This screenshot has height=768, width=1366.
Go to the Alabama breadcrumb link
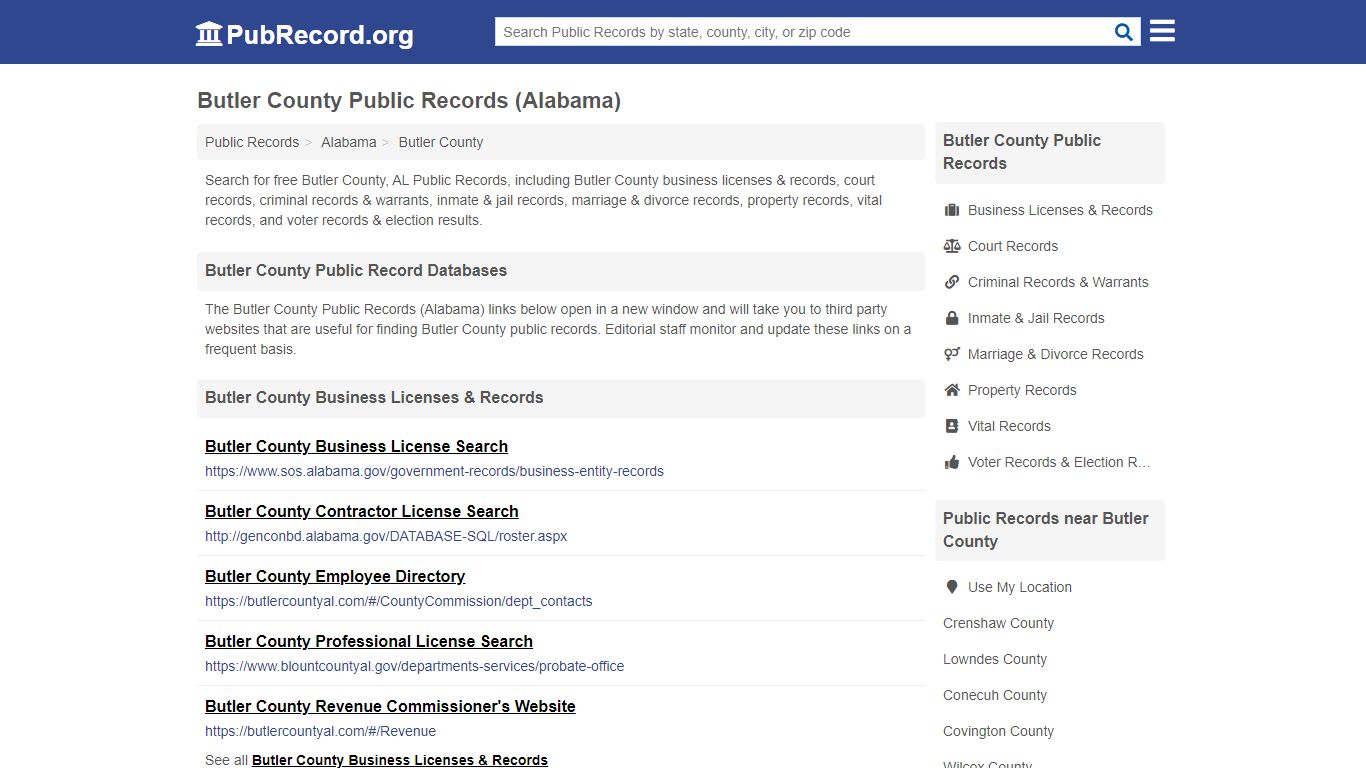(348, 142)
